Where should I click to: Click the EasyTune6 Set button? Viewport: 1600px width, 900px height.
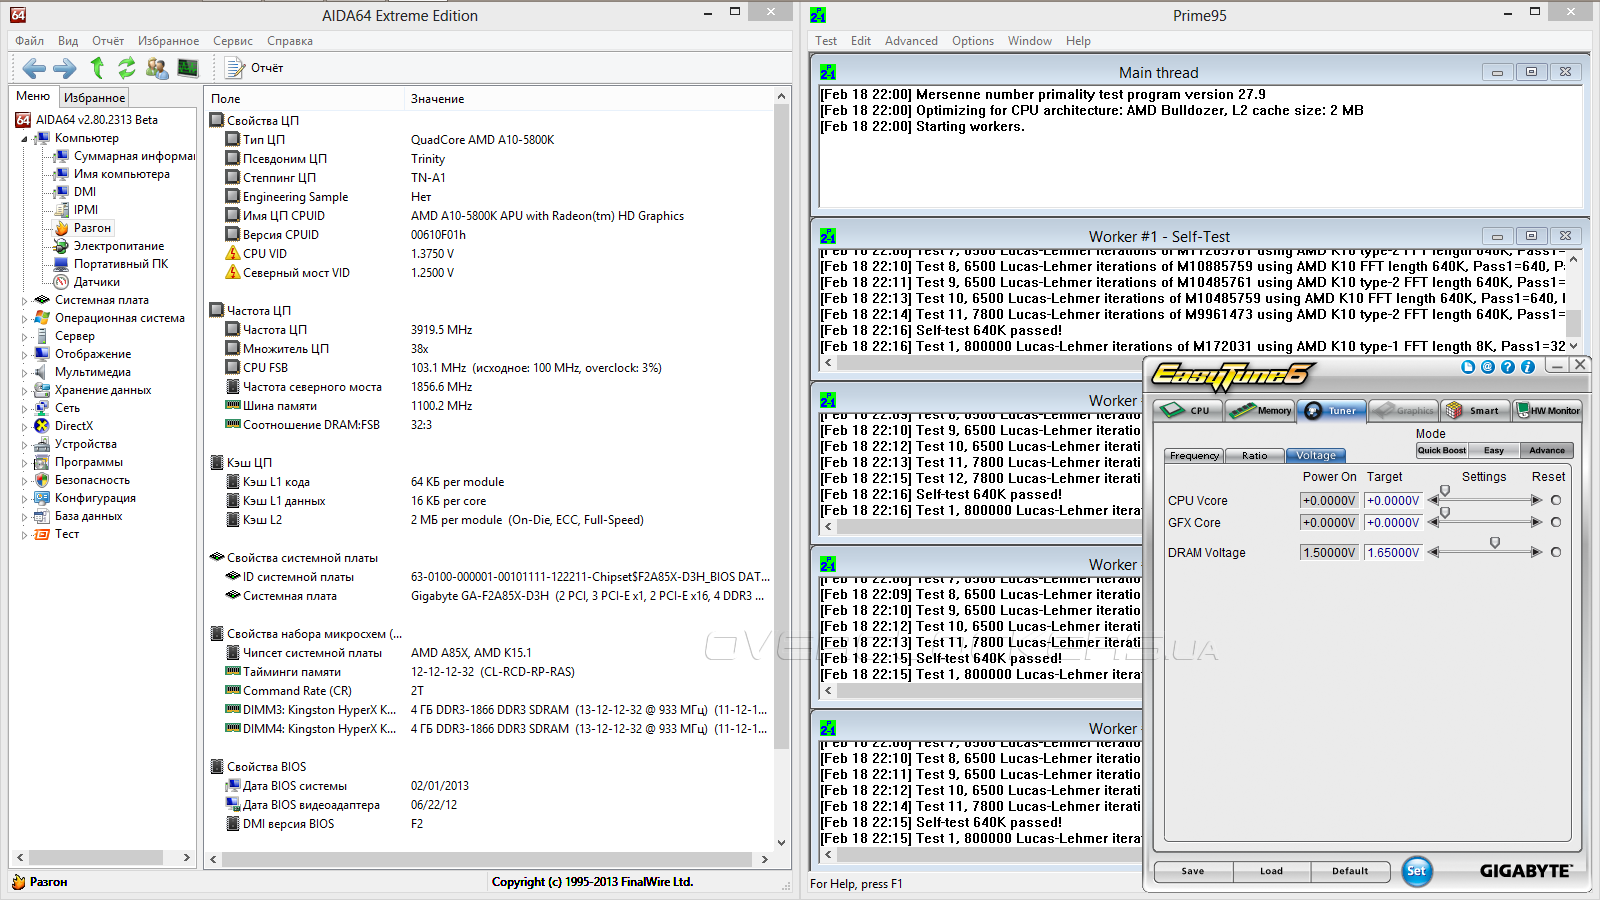pos(1416,871)
